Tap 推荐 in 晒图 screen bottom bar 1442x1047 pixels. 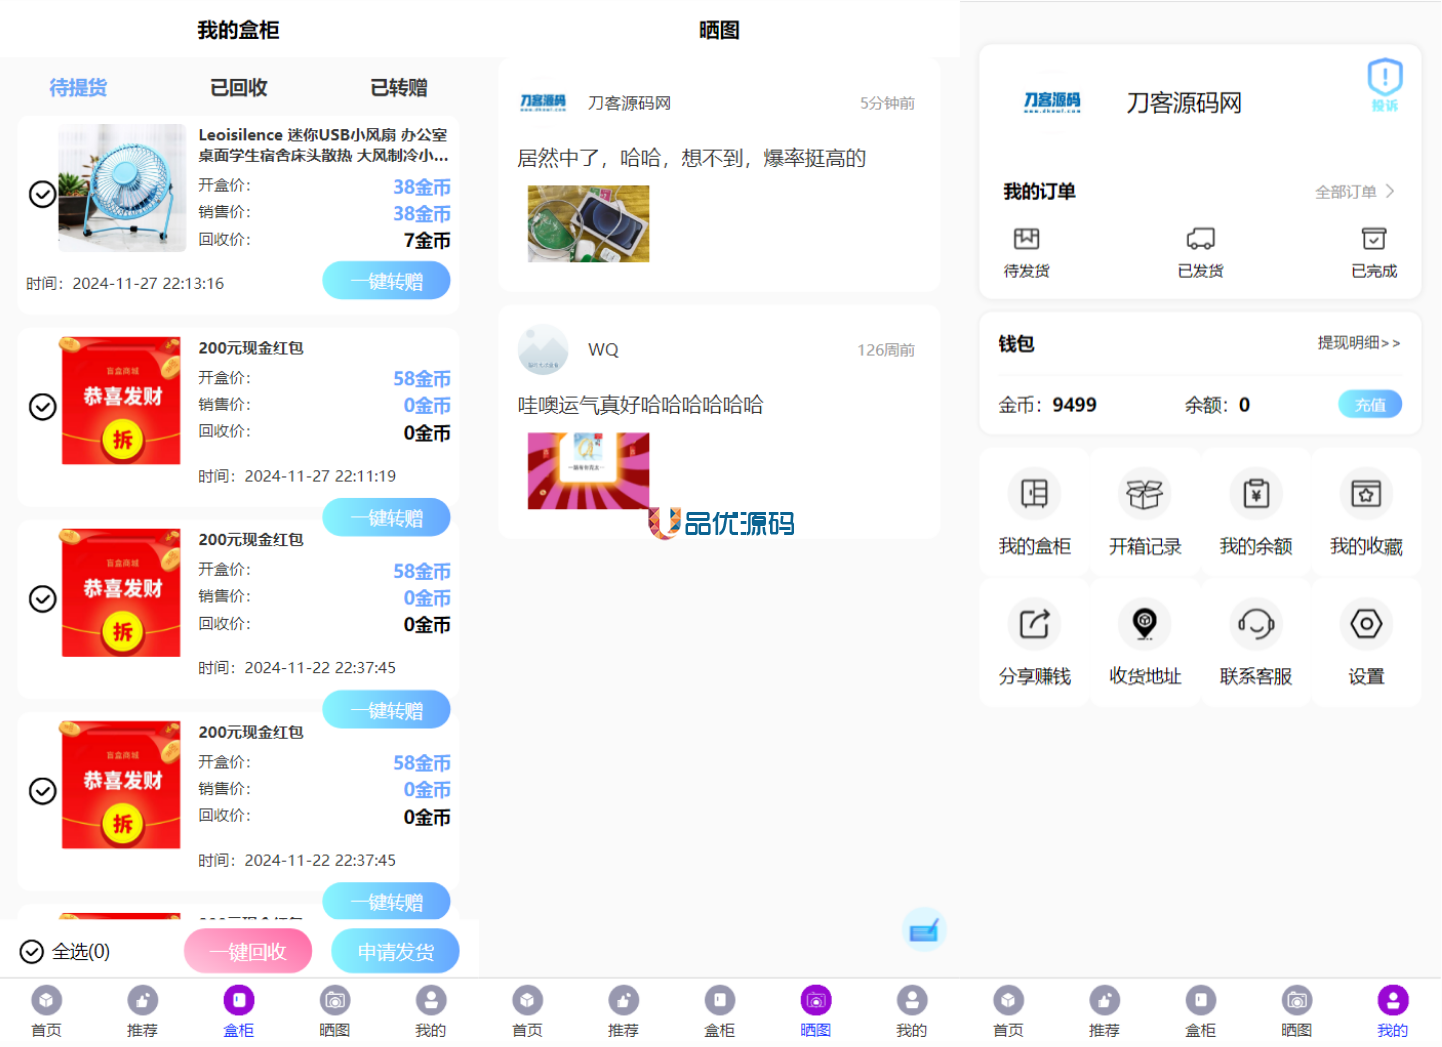623,1011
